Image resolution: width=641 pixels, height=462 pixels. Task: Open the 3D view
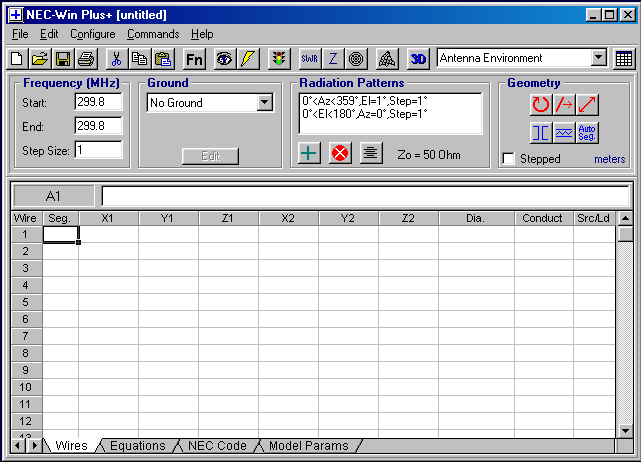(x=418, y=59)
